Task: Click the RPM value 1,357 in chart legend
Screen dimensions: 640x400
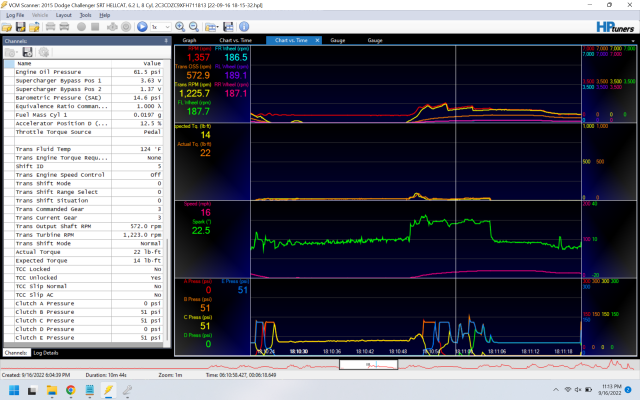Action: pos(198,58)
